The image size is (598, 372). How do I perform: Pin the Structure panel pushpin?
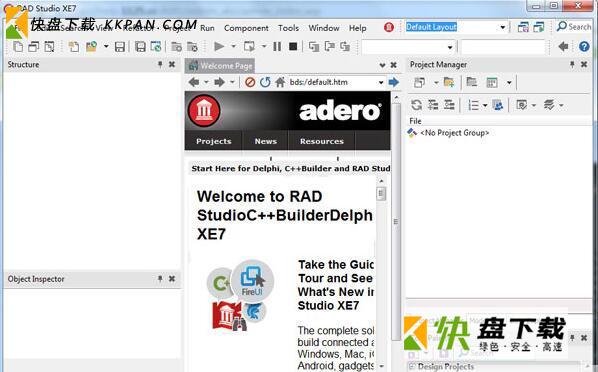pos(160,64)
